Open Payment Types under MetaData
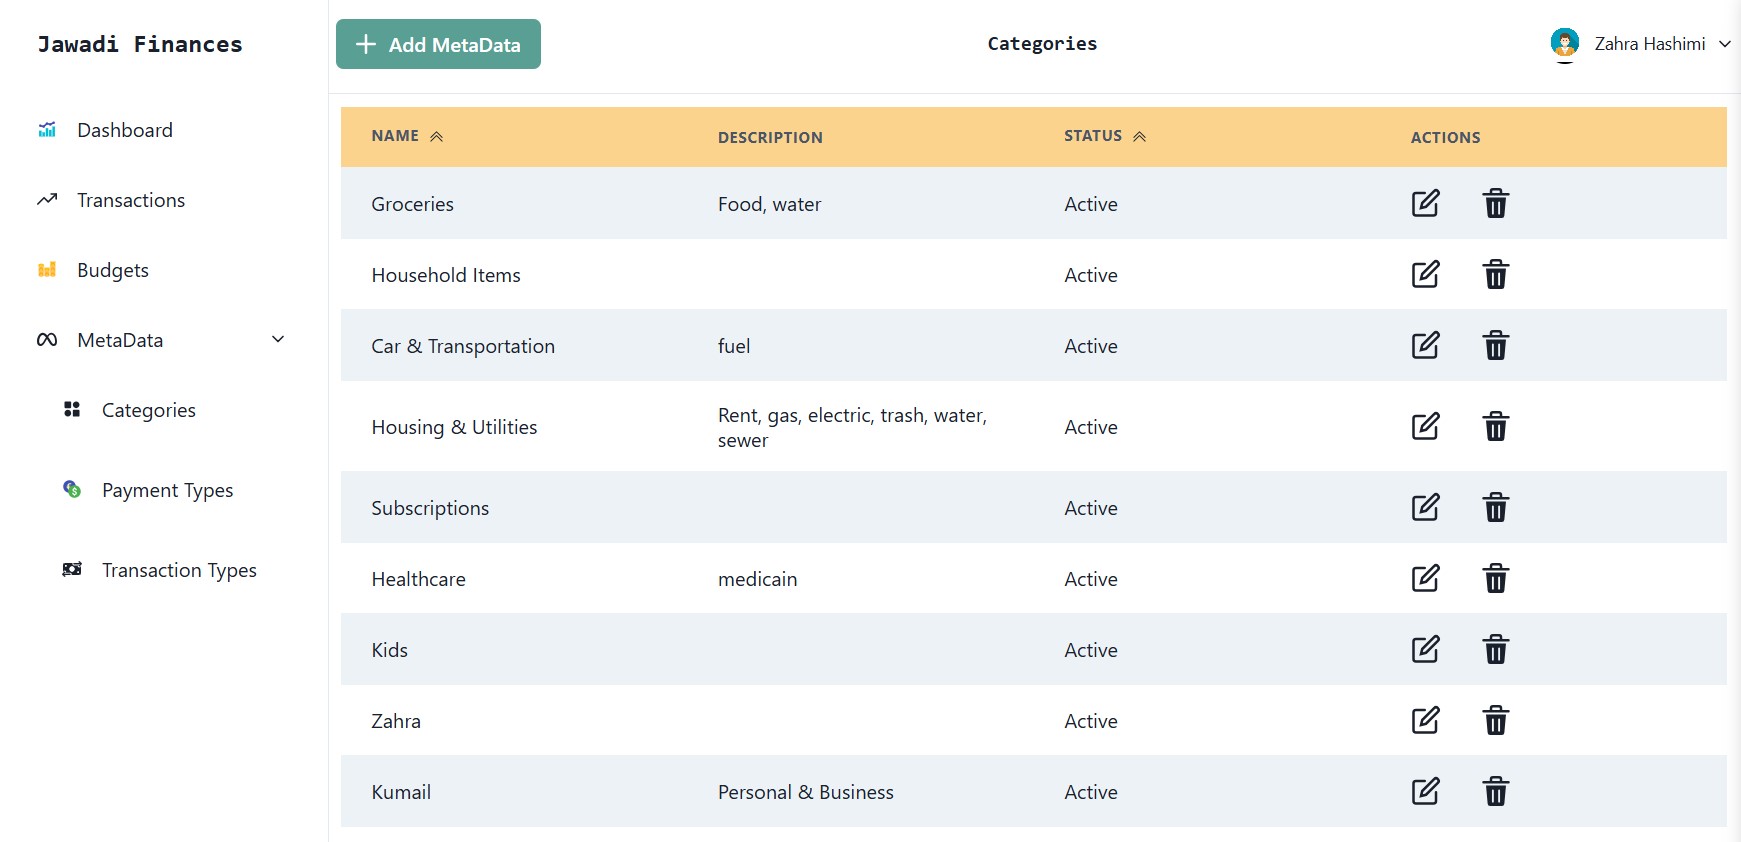This screenshot has height=842, width=1741. [167, 490]
